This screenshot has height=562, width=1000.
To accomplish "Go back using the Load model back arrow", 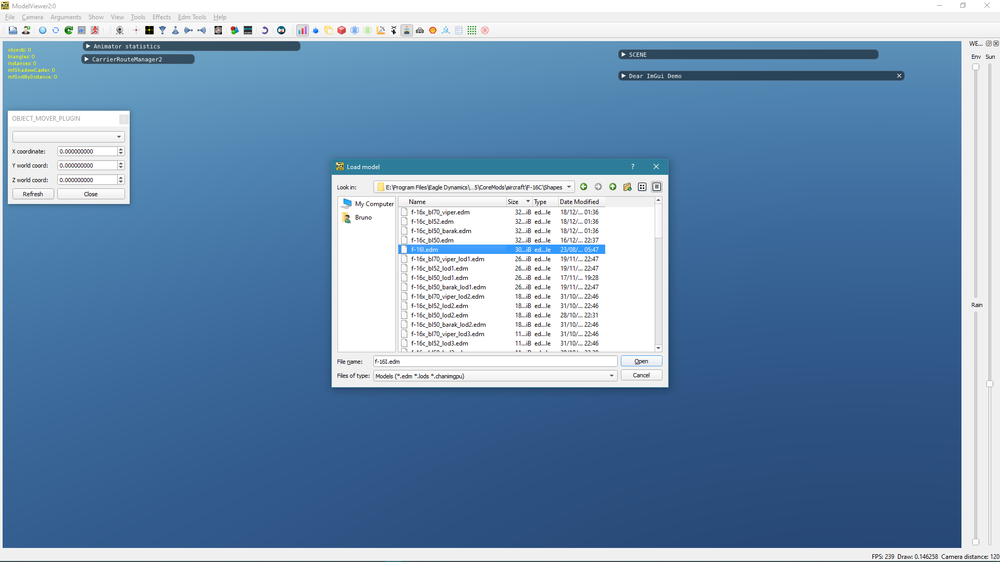I will click(584, 187).
